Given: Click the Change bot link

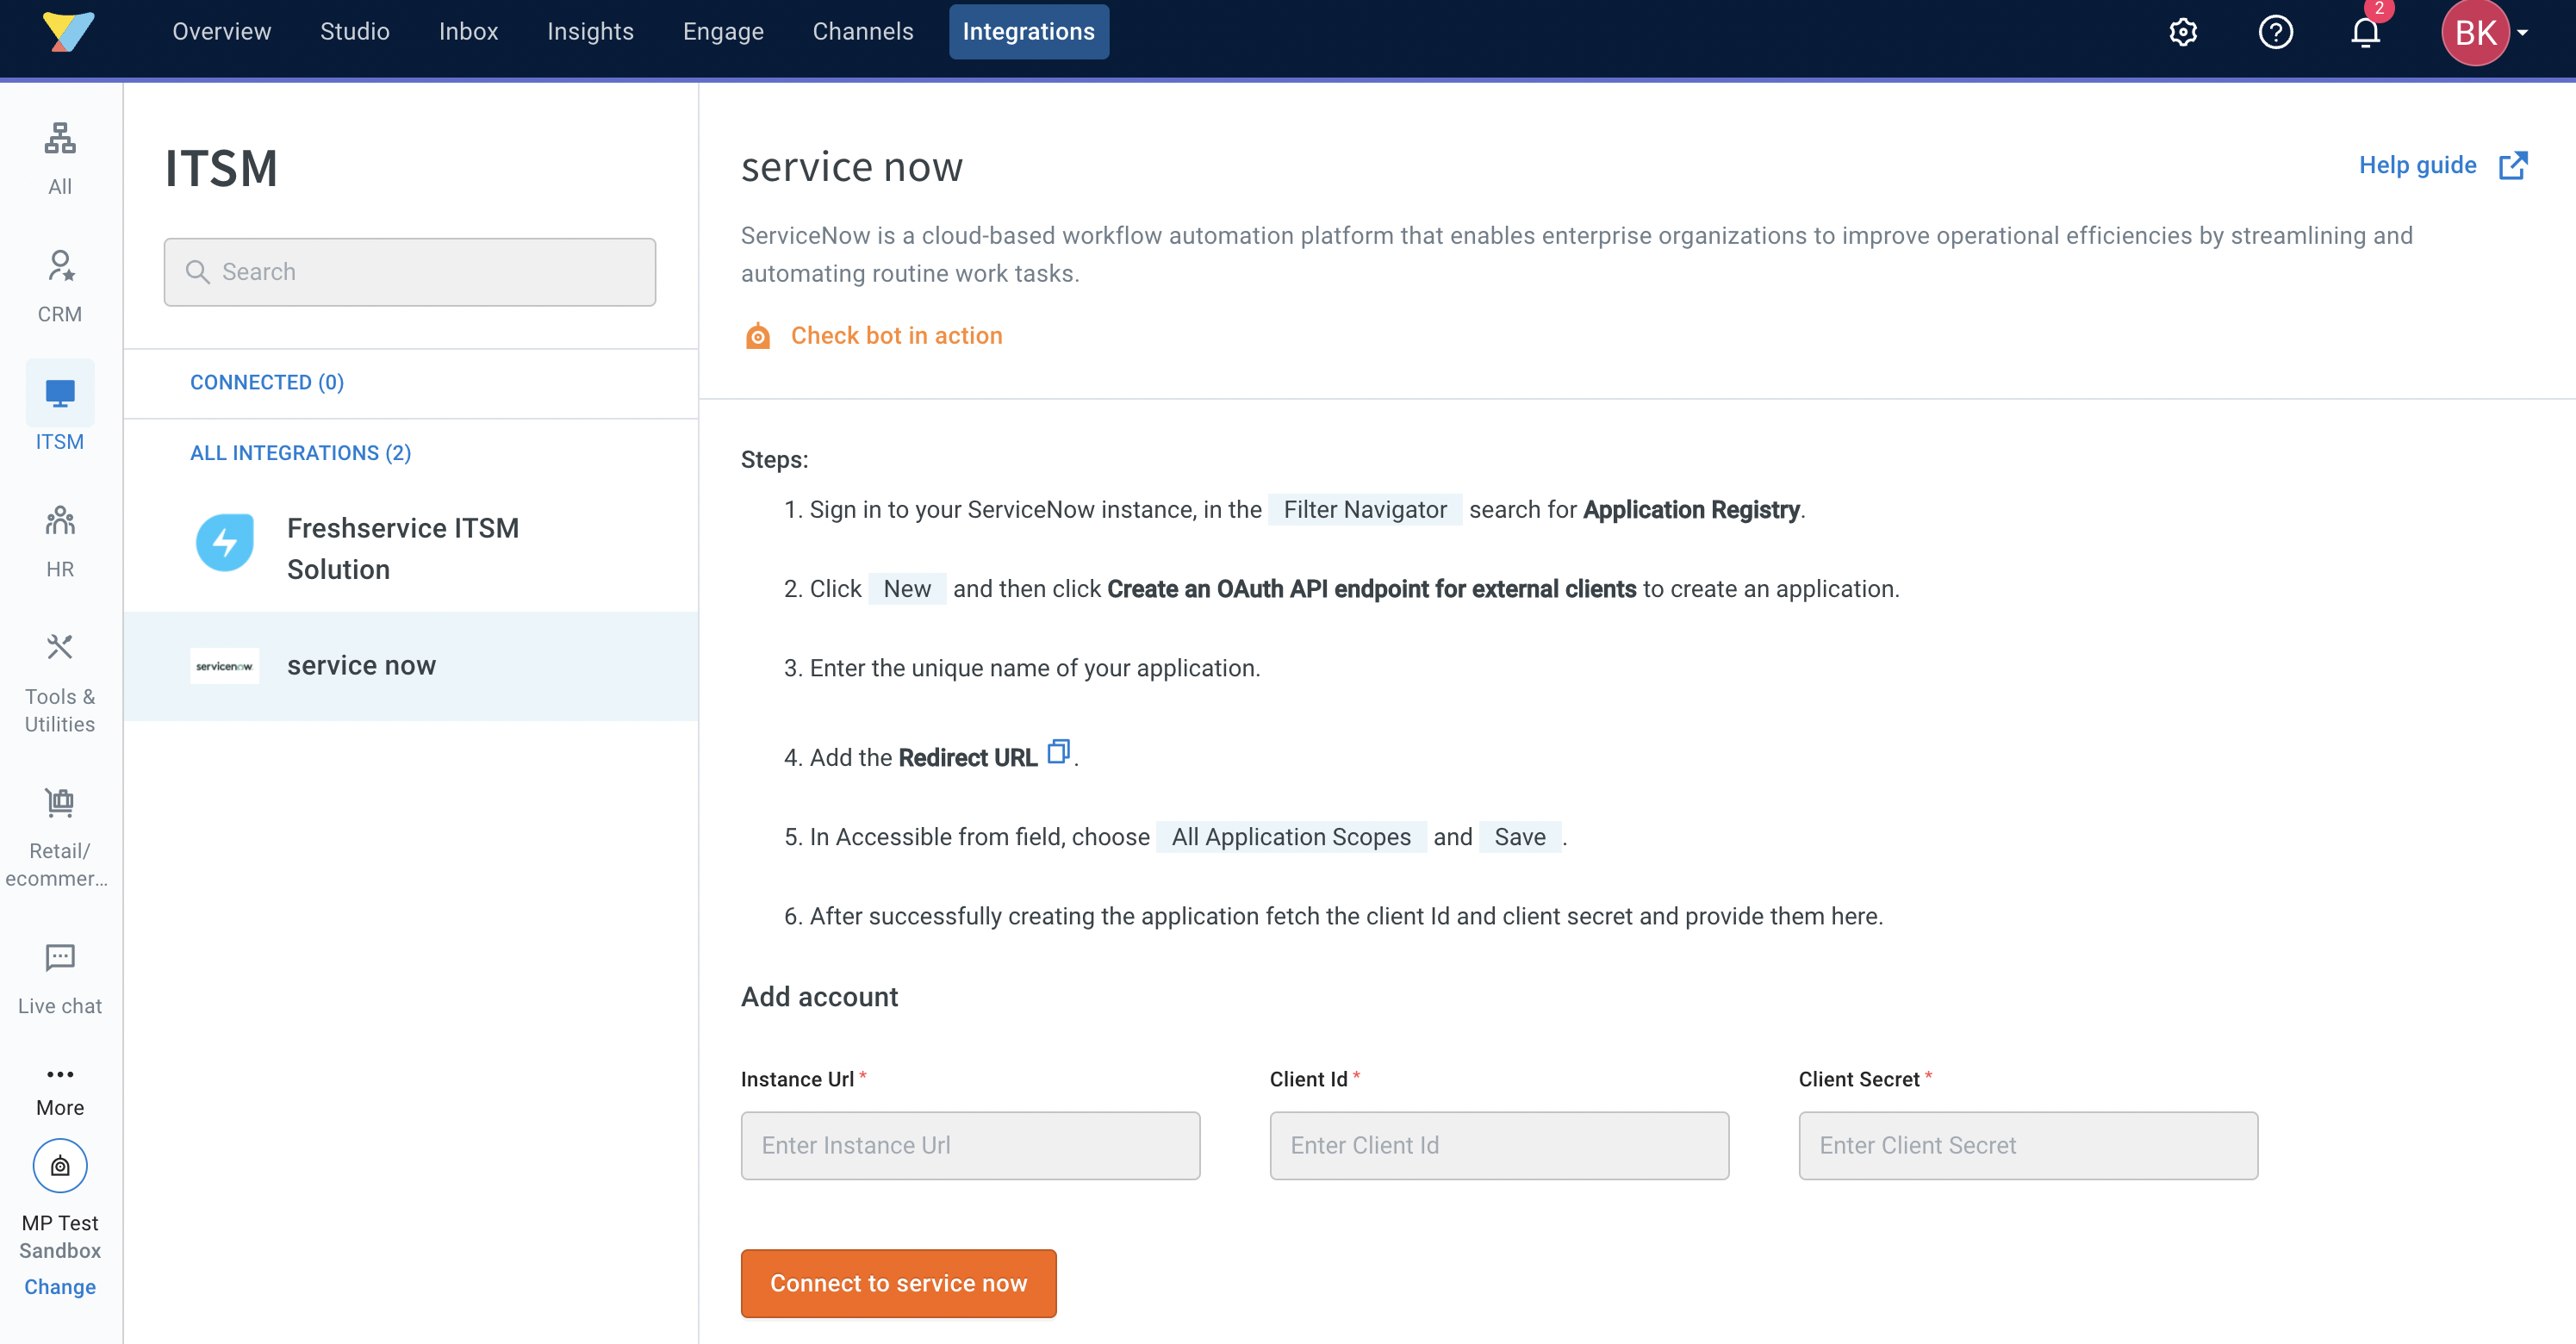Looking at the screenshot, I should (x=60, y=1287).
